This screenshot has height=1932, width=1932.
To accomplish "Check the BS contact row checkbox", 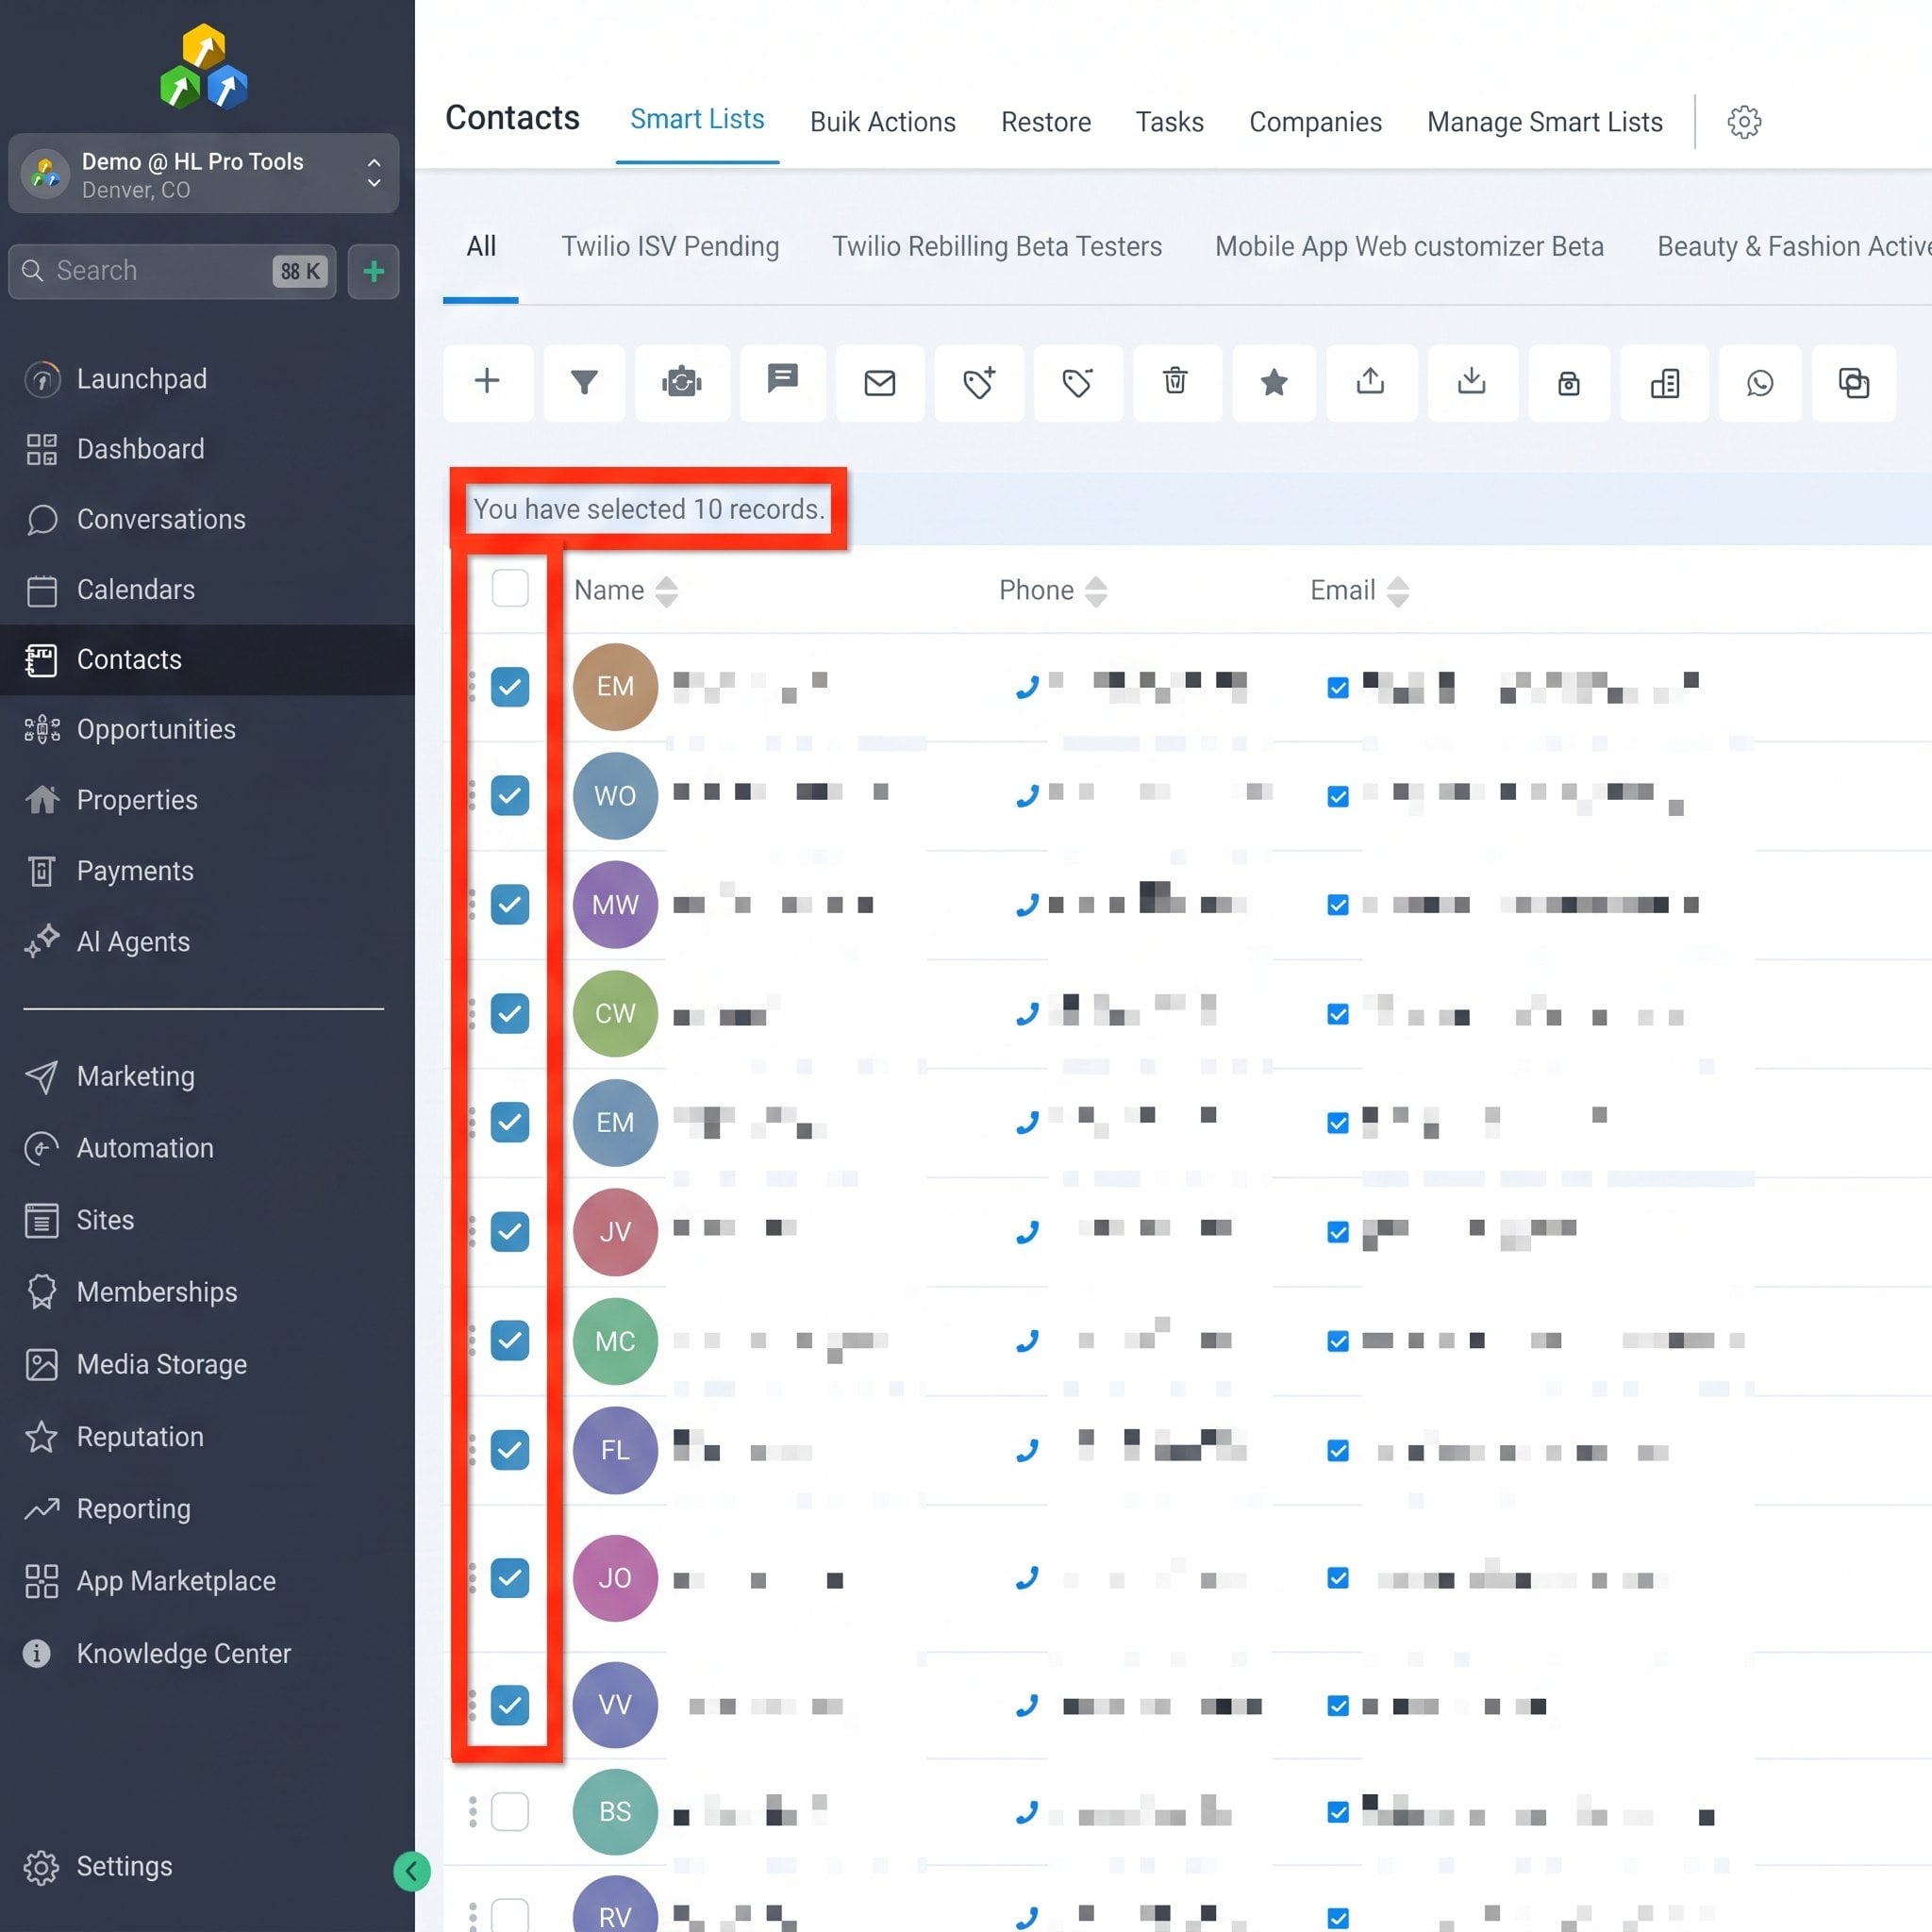I will click(x=510, y=1812).
